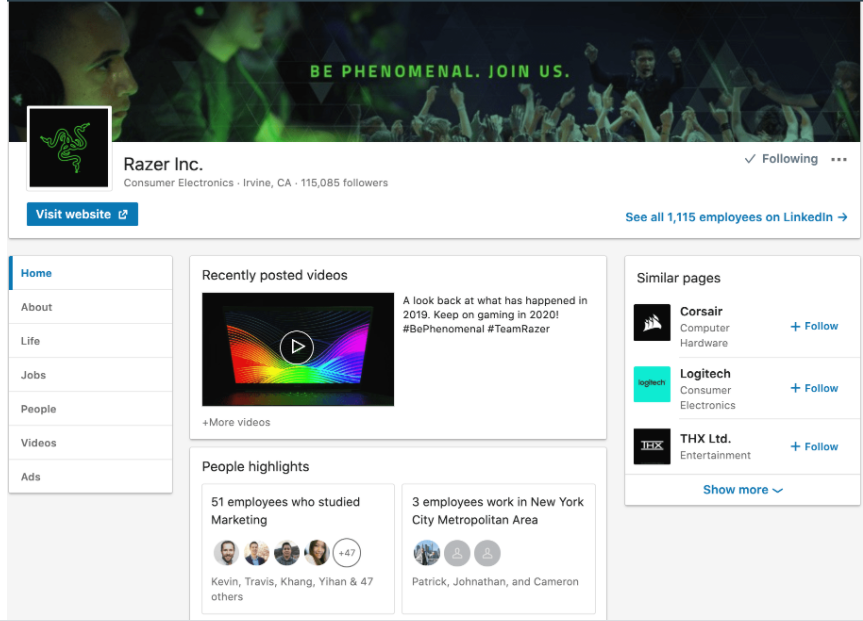Click the People highlights heading

pyautogui.click(x=255, y=467)
